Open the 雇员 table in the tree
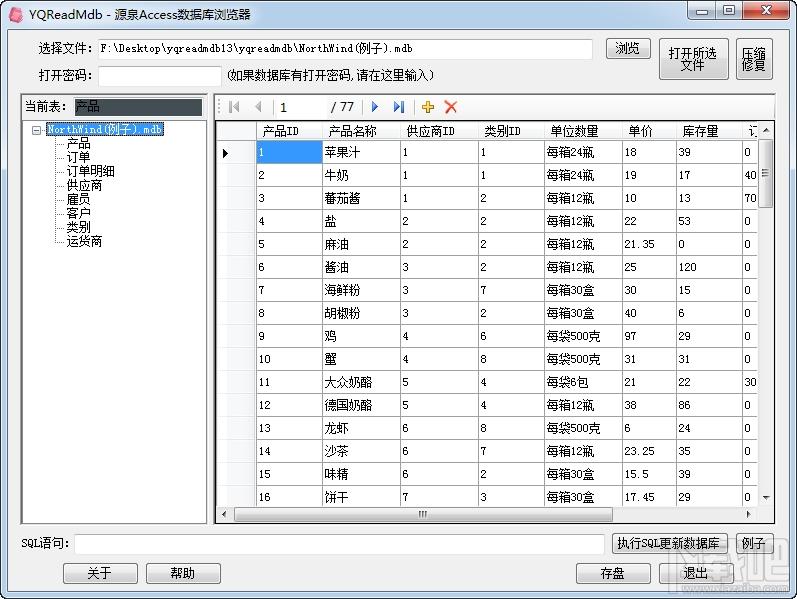Image resolution: width=797 pixels, height=599 pixels. click(78, 199)
